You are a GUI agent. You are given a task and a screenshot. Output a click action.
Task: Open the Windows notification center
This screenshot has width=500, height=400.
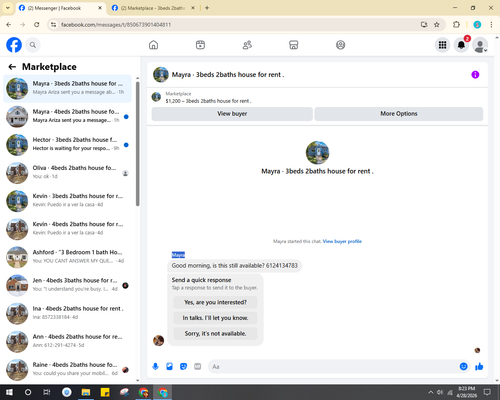point(487,392)
